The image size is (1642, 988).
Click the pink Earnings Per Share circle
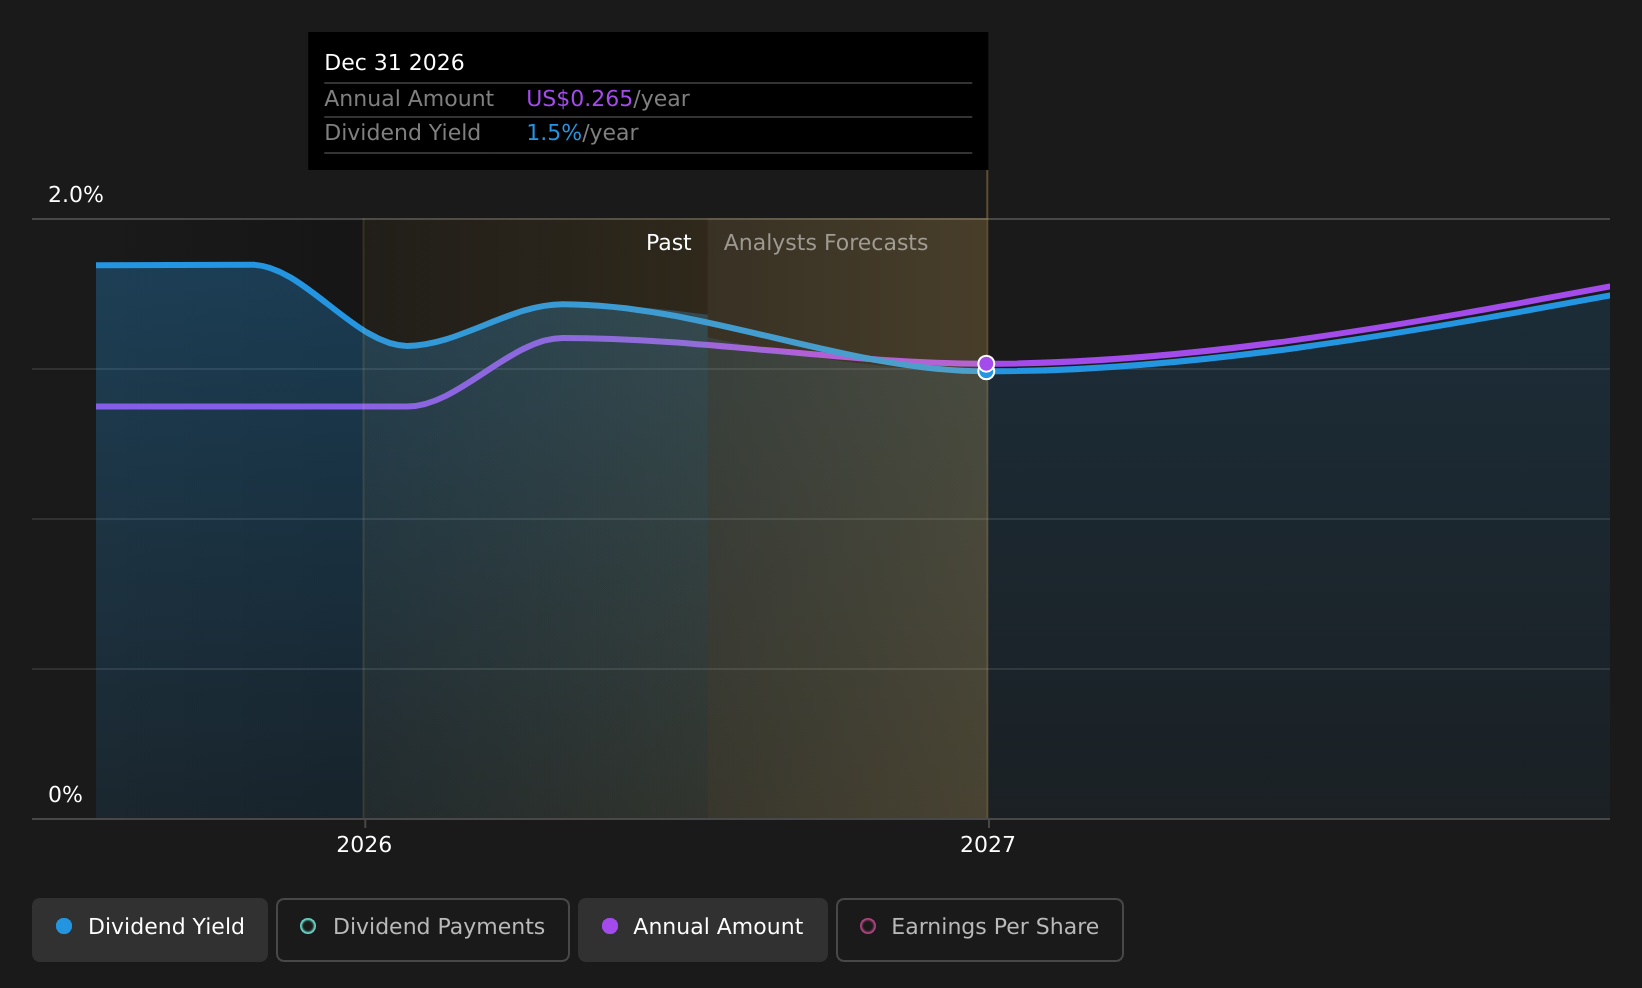click(x=868, y=926)
